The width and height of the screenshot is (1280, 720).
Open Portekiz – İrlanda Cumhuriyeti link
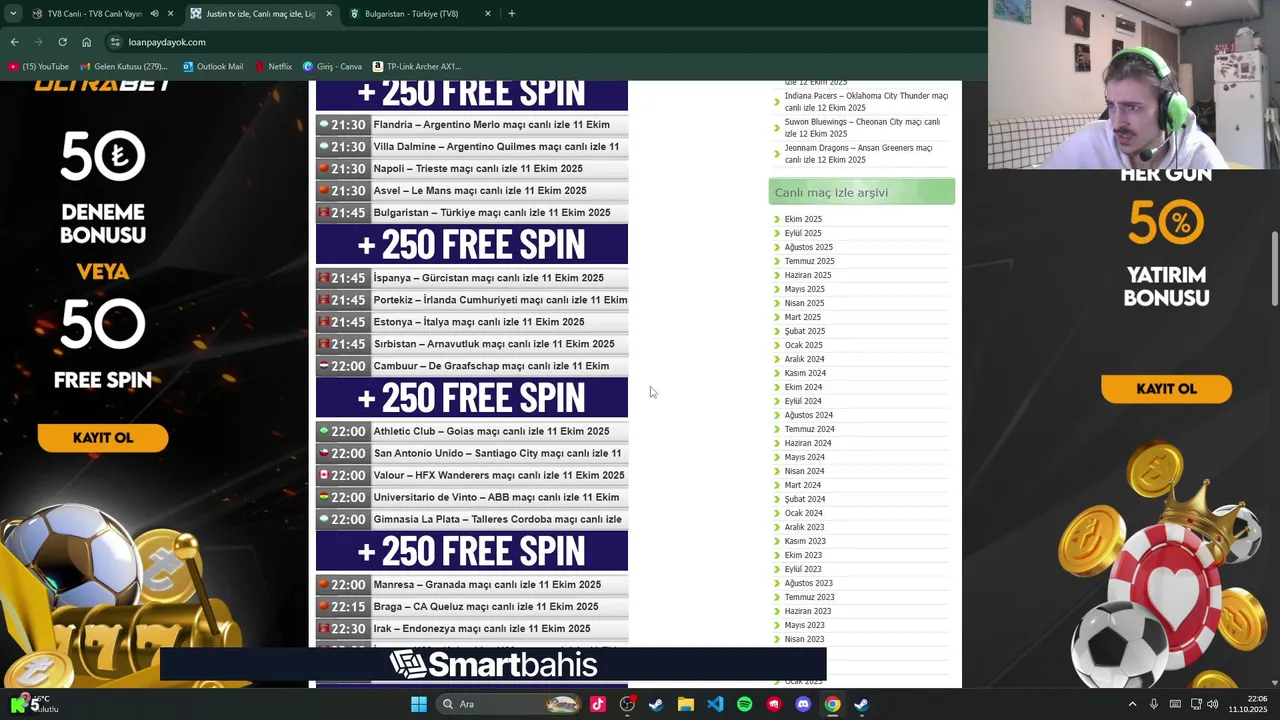point(500,300)
